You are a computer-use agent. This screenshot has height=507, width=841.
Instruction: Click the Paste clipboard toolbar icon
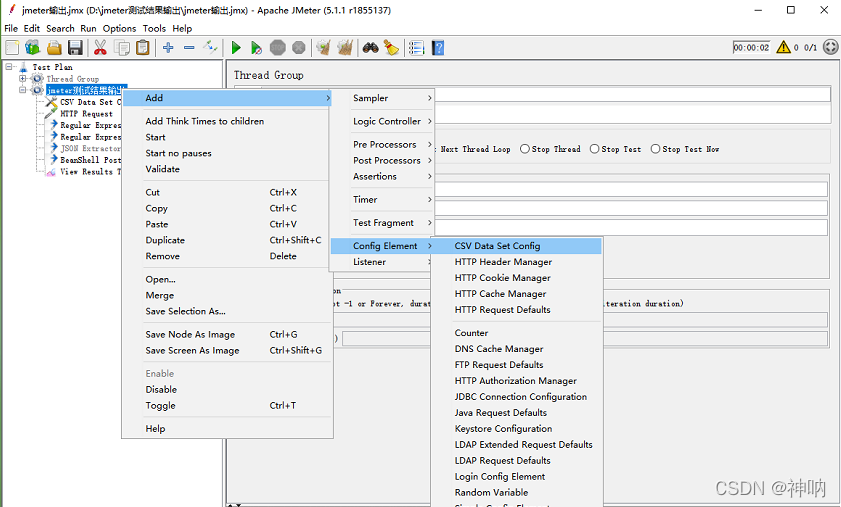click(143, 48)
